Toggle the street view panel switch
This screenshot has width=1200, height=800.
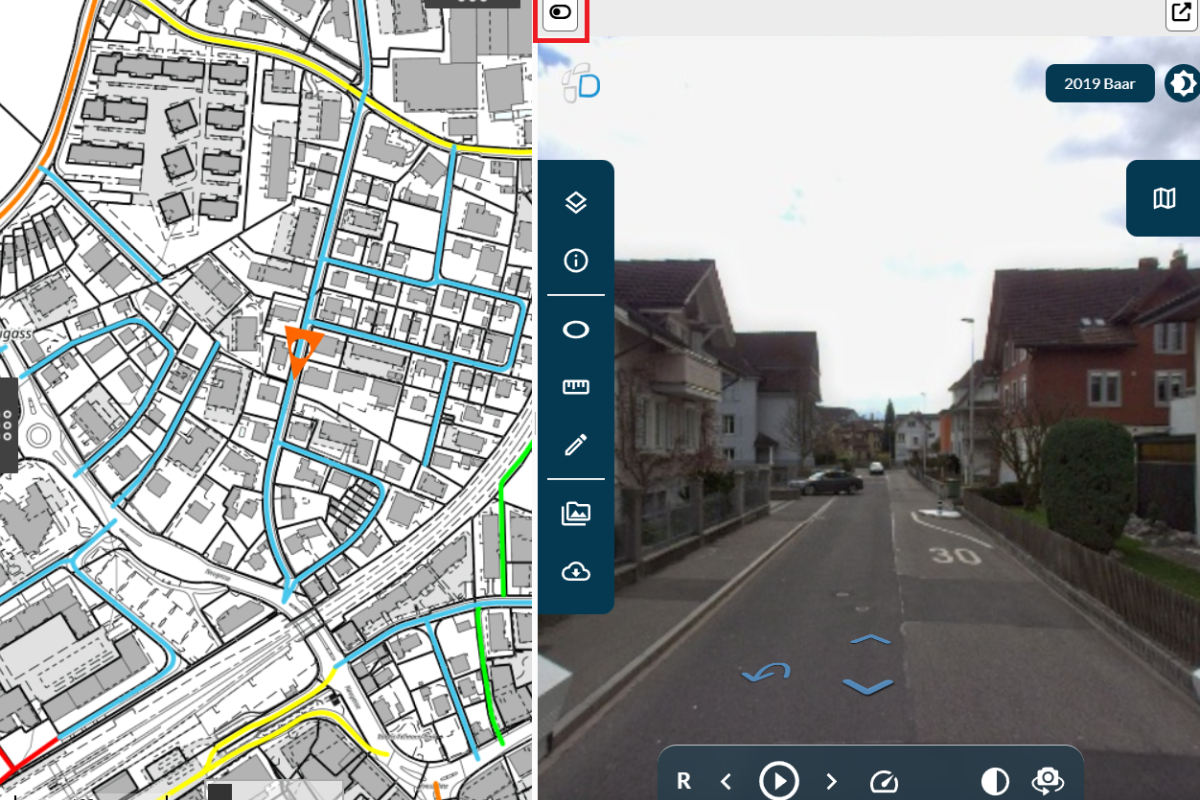(x=561, y=14)
